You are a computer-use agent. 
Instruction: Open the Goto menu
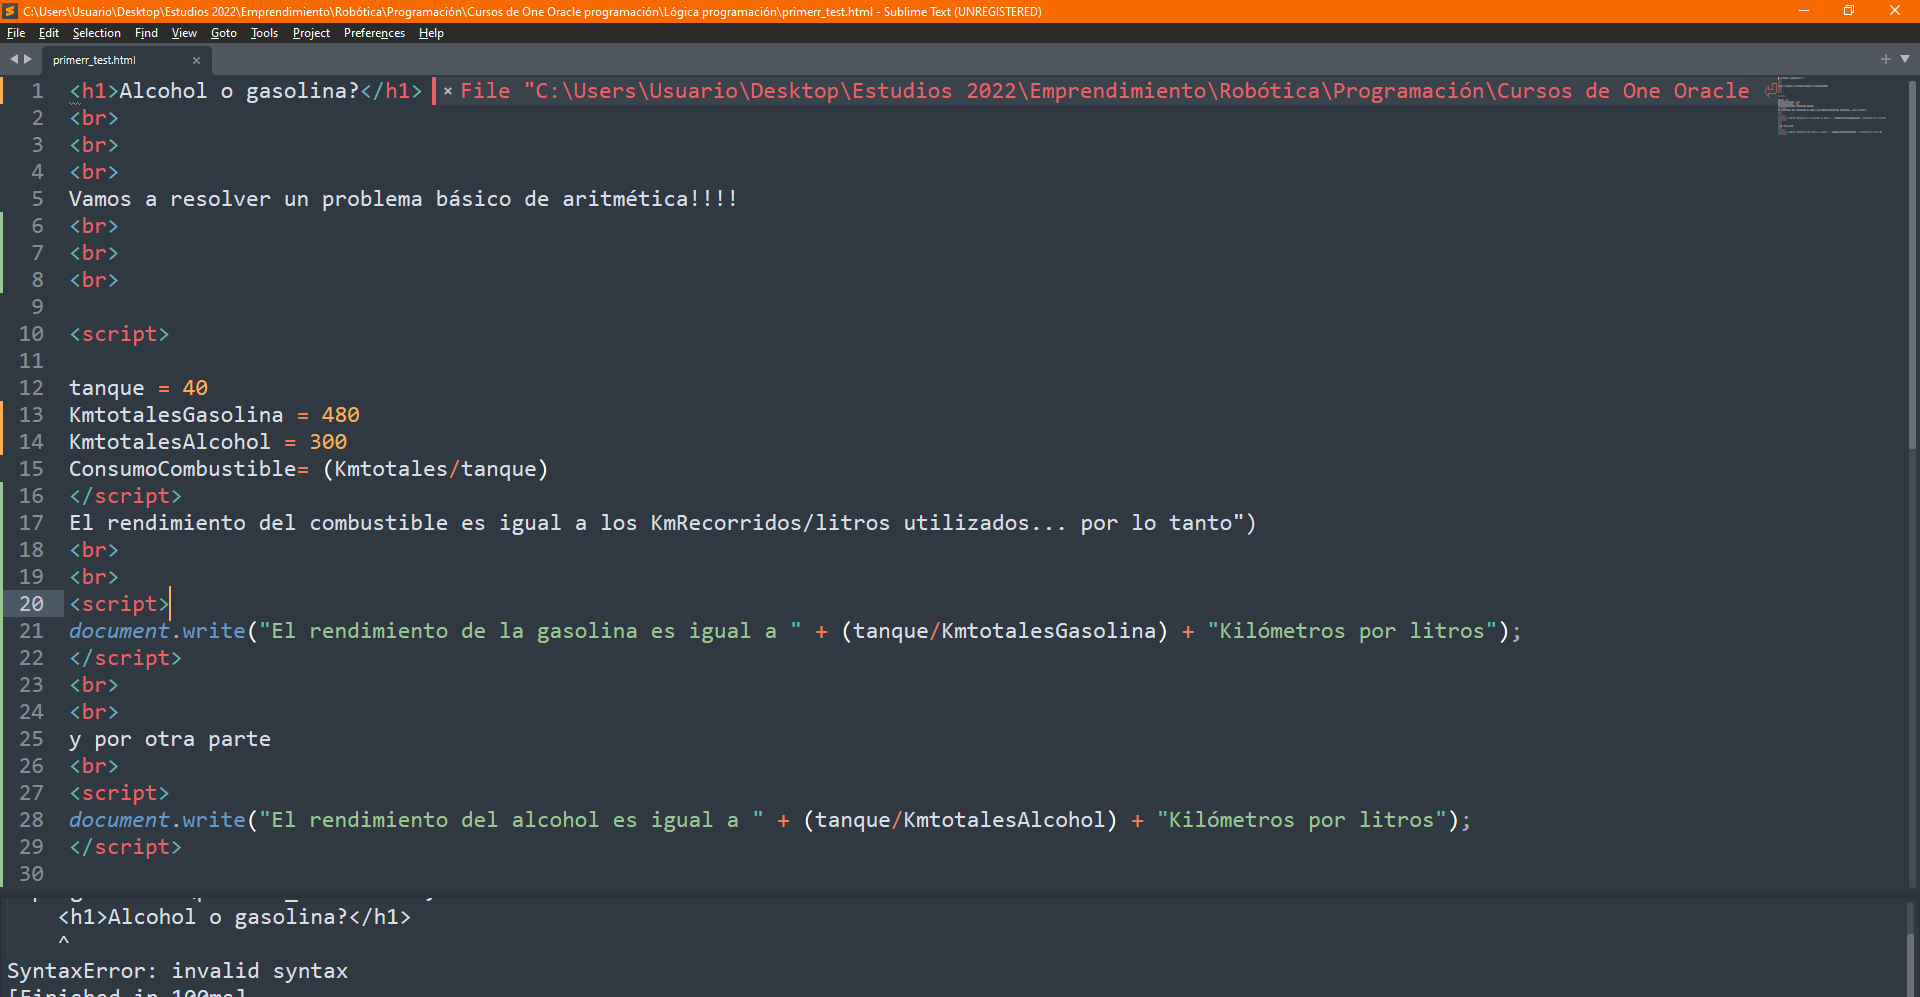(223, 33)
